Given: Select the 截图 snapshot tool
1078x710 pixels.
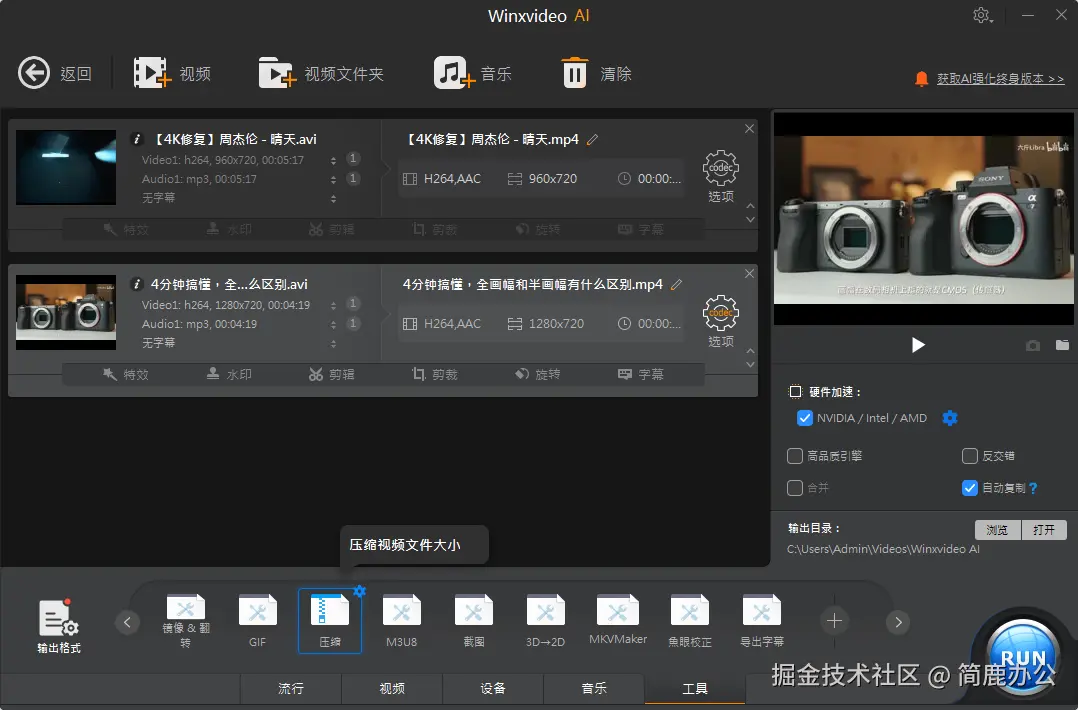Looking at the screenshot, I should tap(474, 621).
